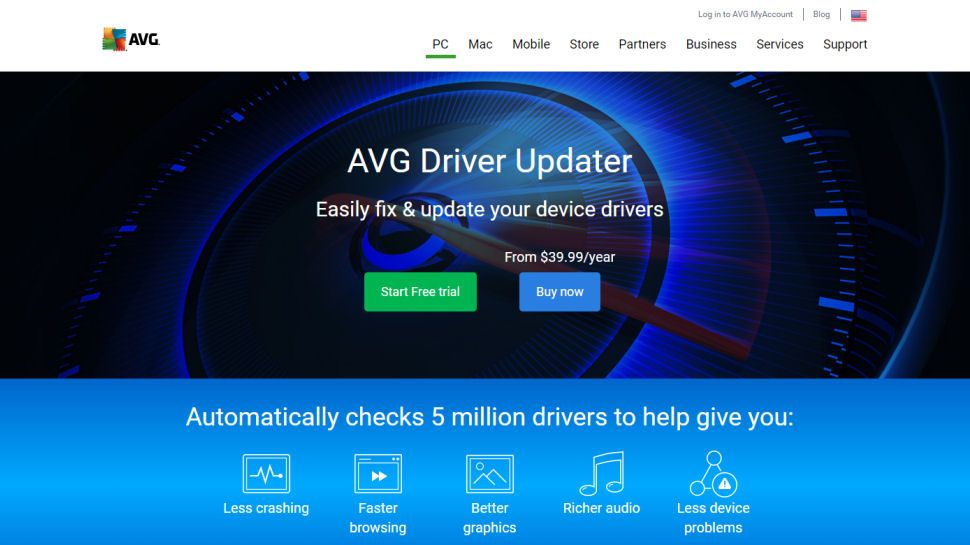Select the PC tab
The image size is (970, 545).
click(440, 45)
